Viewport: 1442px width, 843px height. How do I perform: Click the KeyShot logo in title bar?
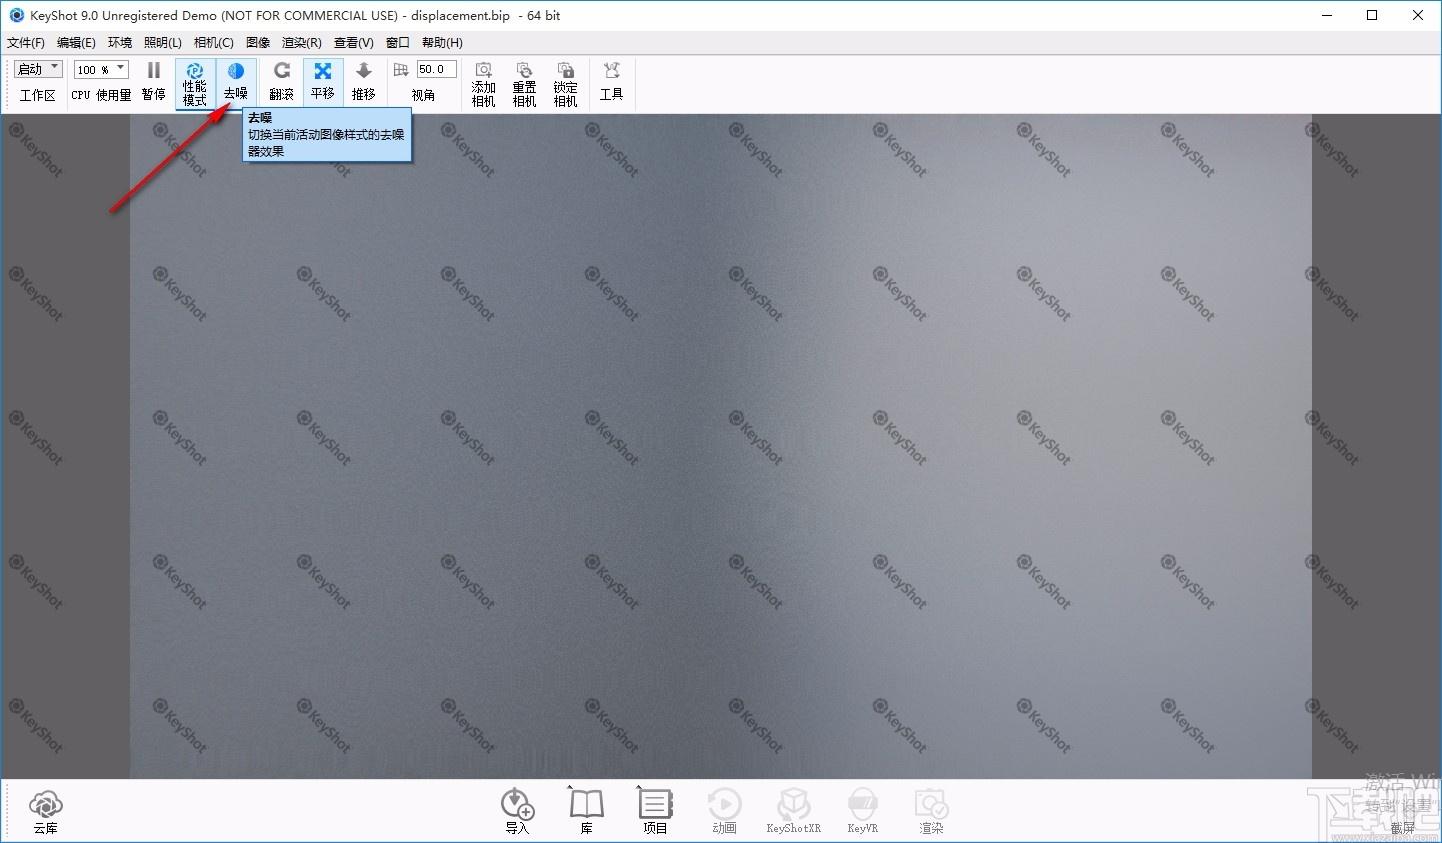16,15
